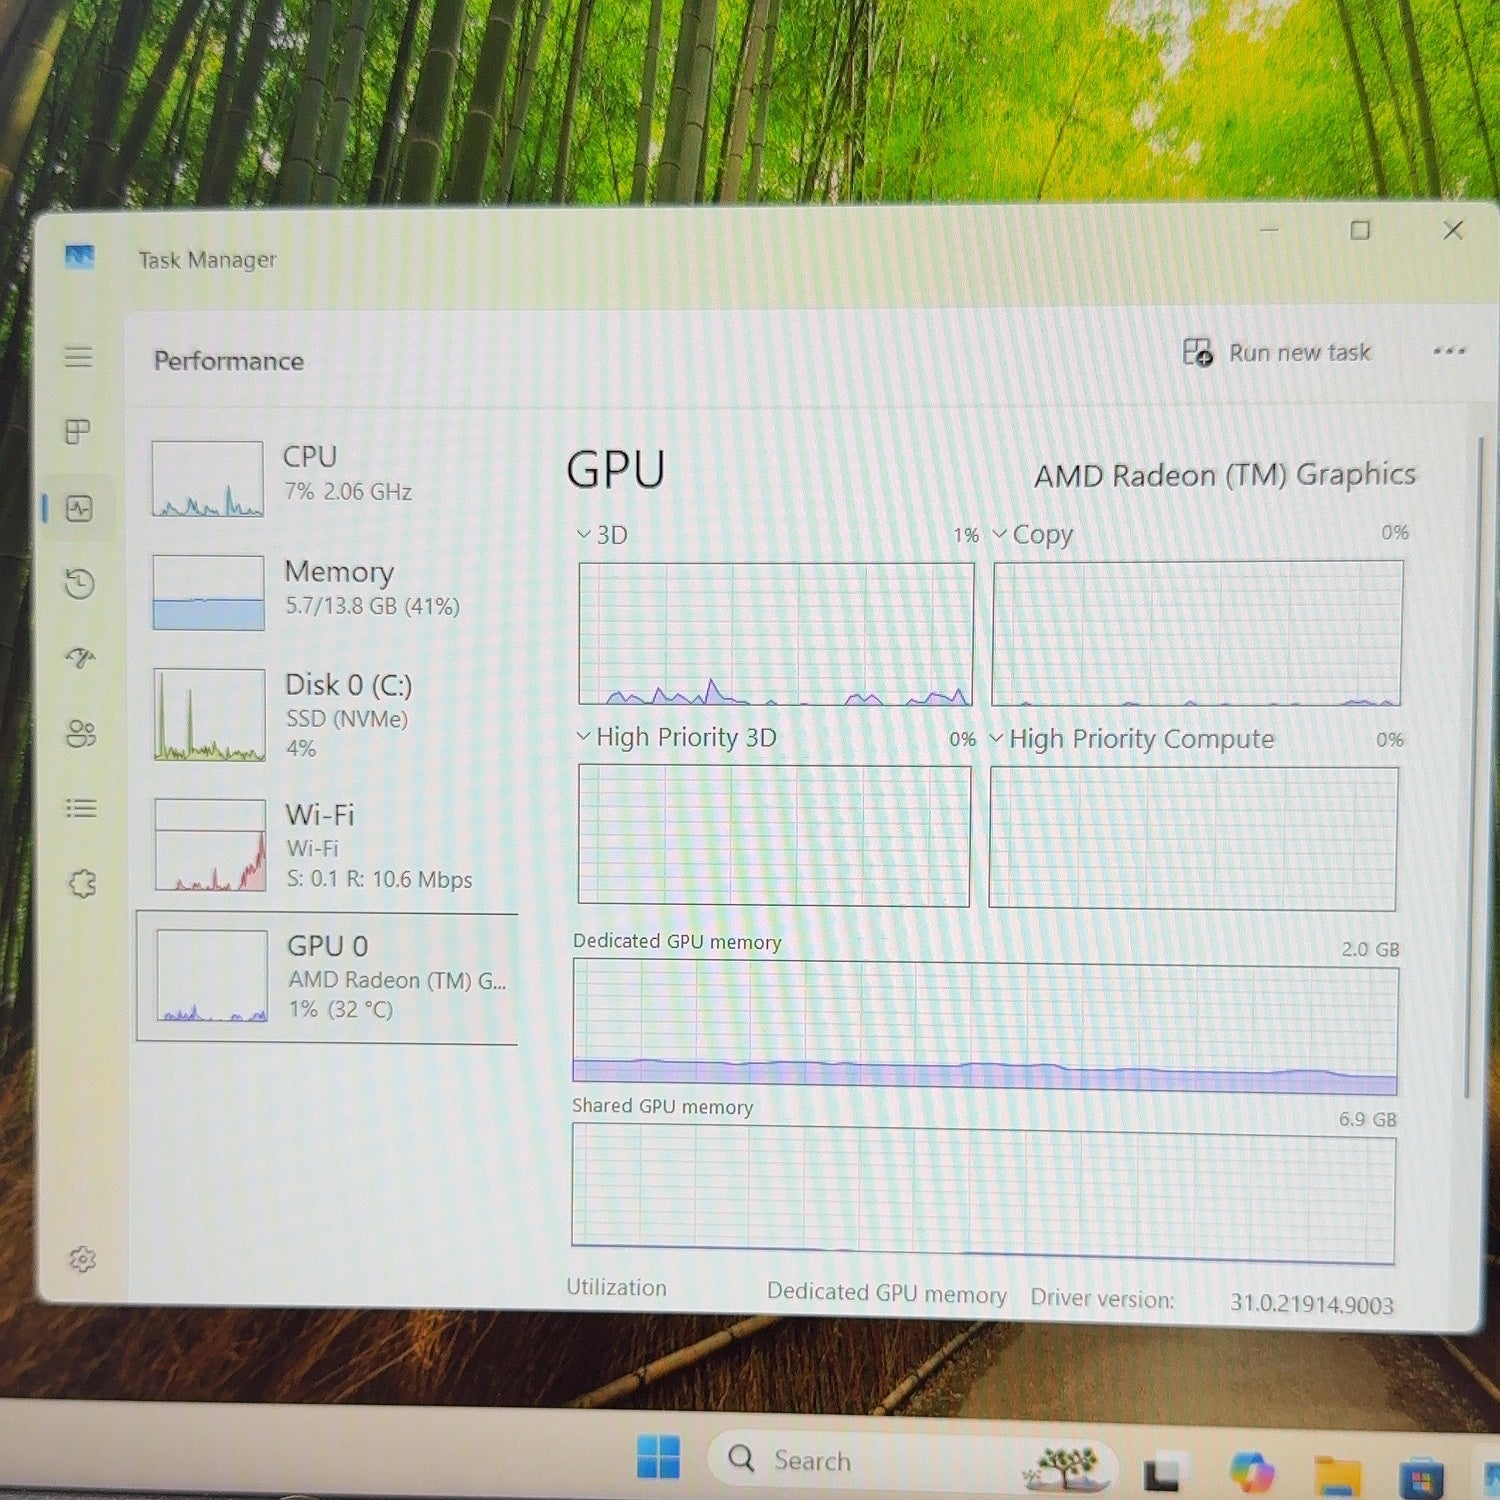Go to the Processes page icon

tap(78, 432)
